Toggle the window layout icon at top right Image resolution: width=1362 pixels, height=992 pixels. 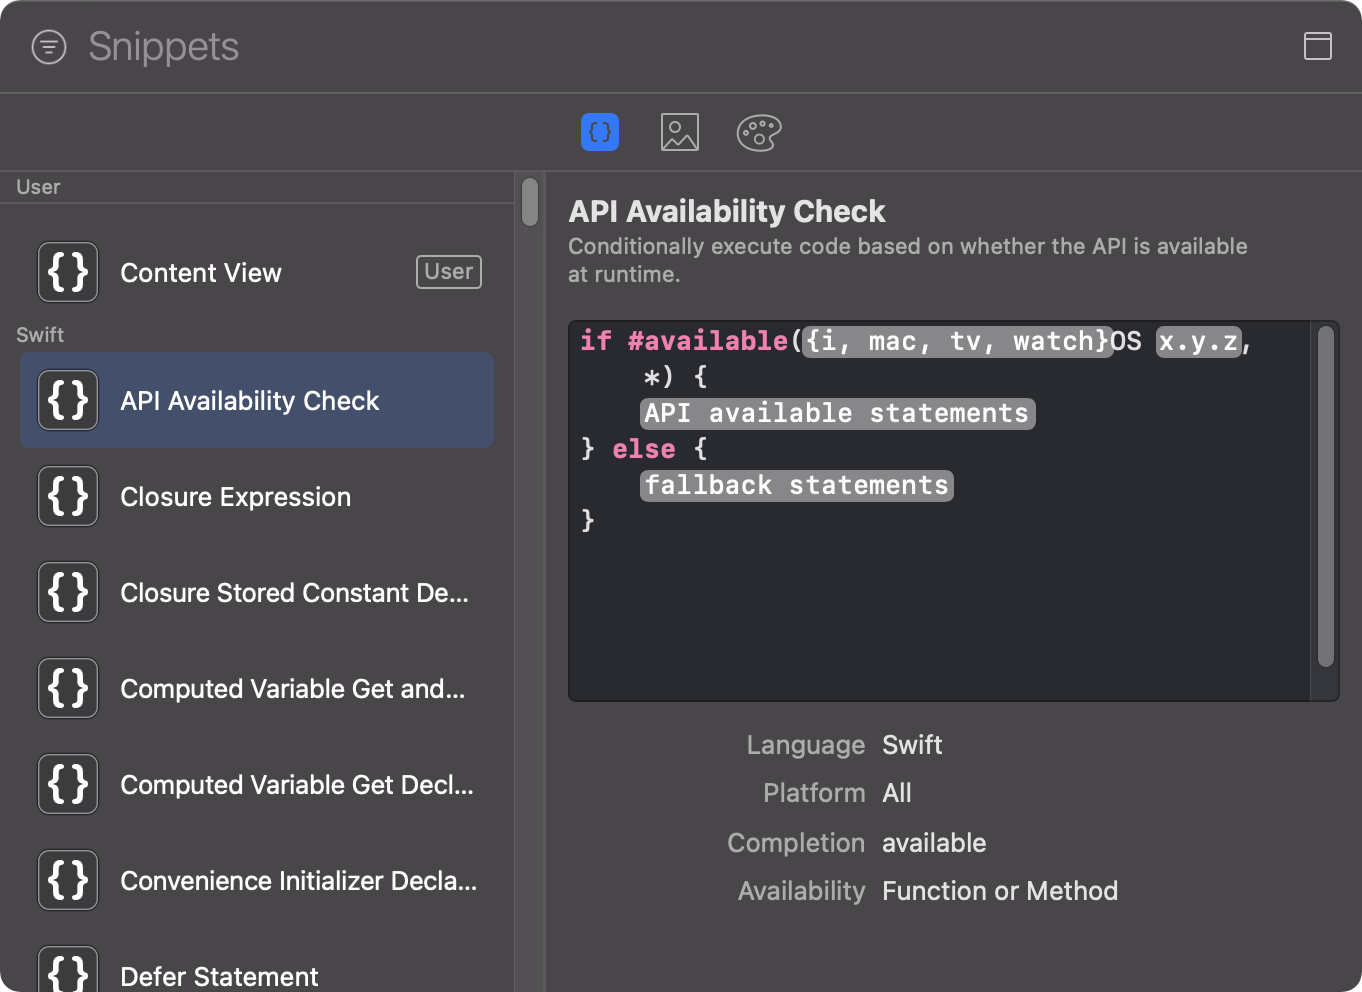click(1318, 46)
